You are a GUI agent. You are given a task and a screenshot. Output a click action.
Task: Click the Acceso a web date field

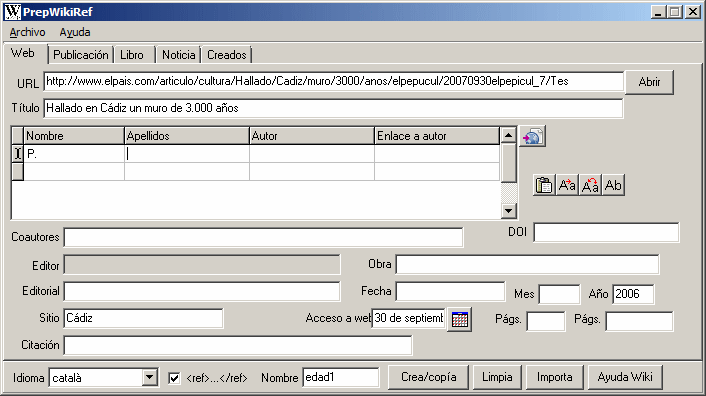point(408,318)
